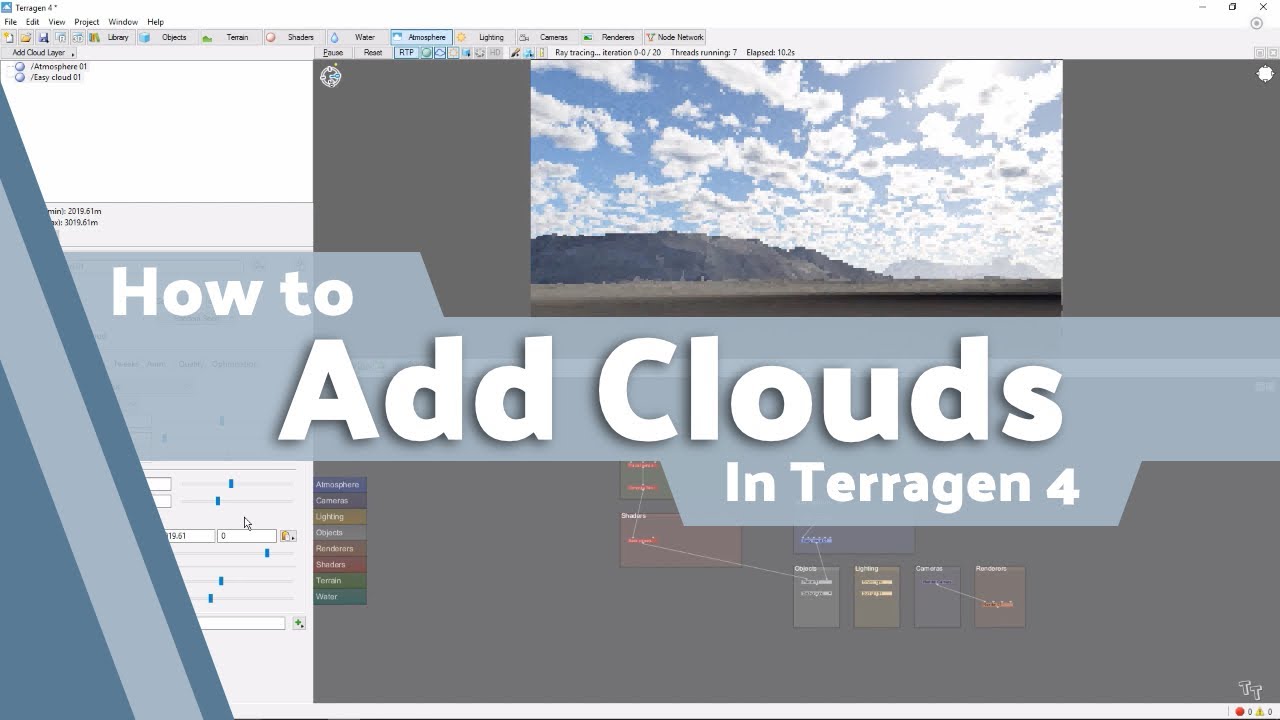
Task: Select /Easy cloud 01 in the node list
Action: click(x=55, y=77)
